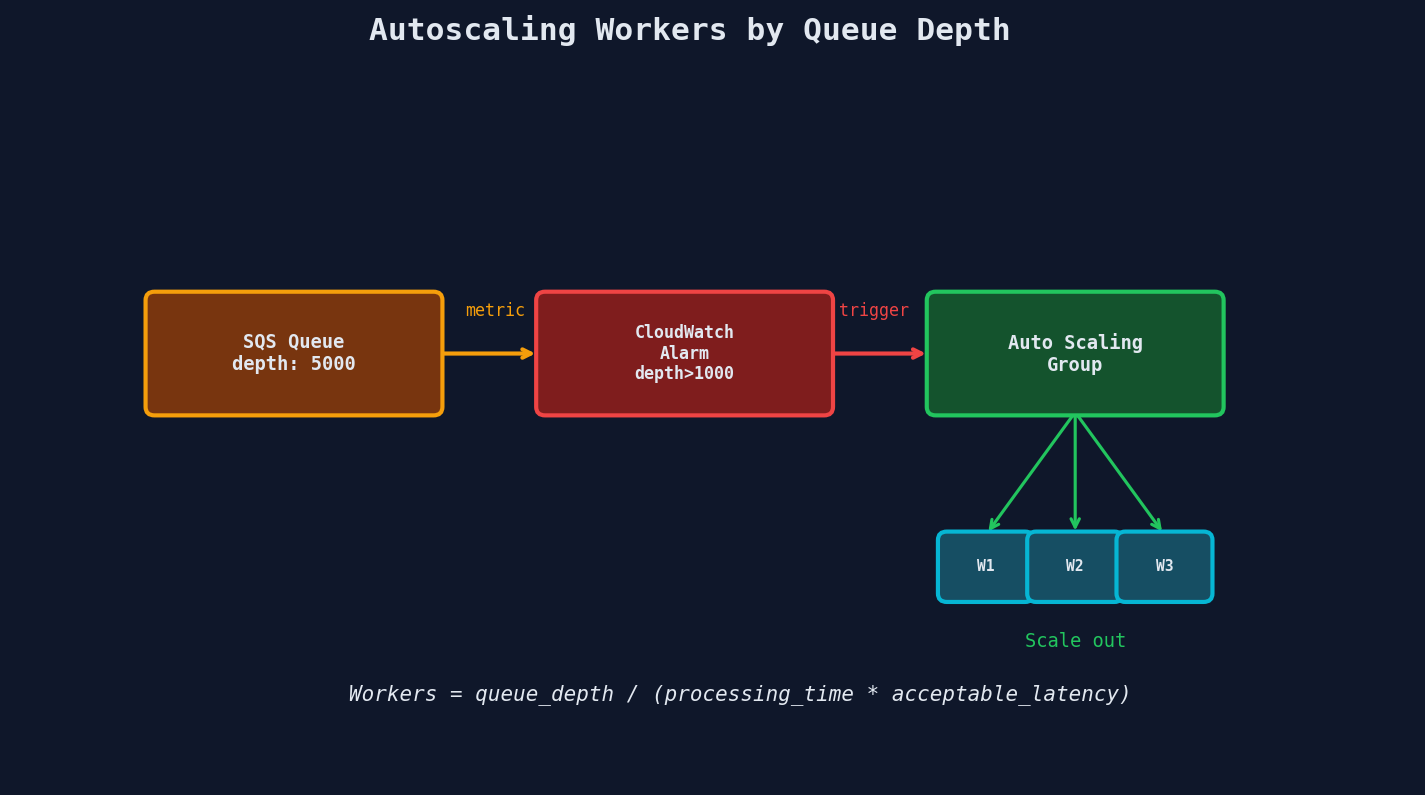This screenshot has width=1425, height=795.
Task: Select worker node W3
Action: coord(1164,566)
